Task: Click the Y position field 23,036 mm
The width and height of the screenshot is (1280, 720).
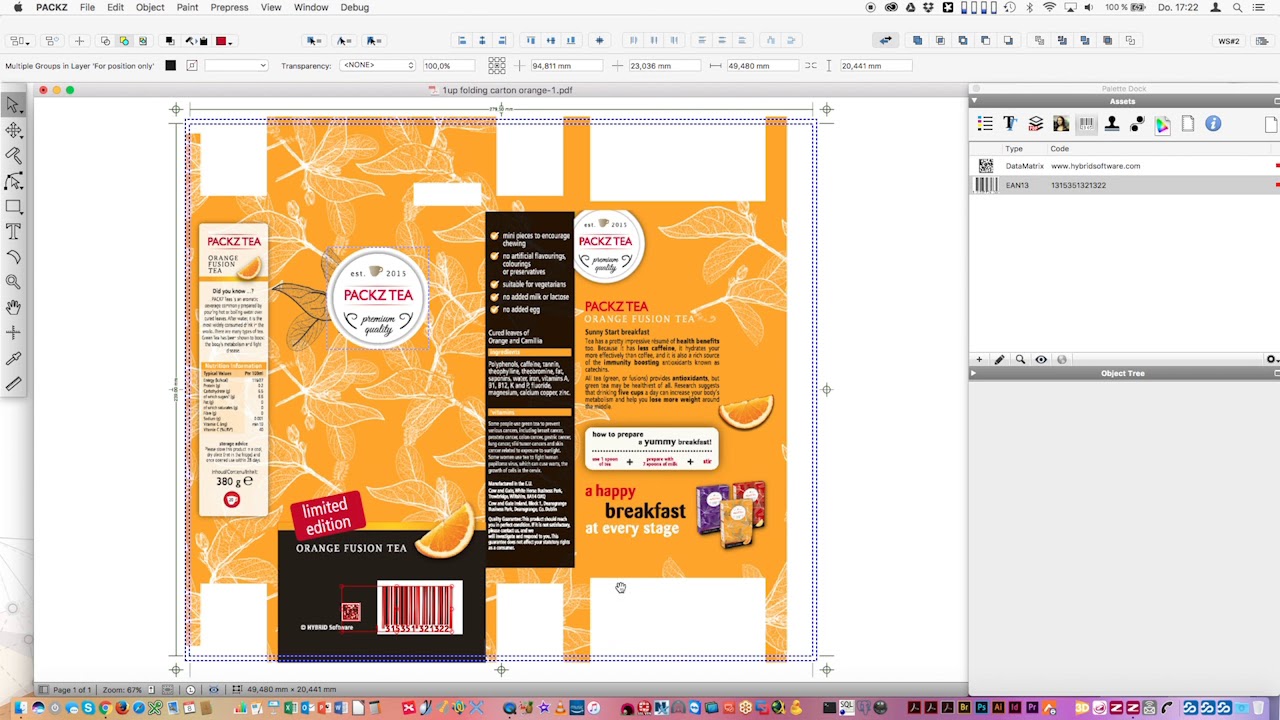Action: pos(663,66)
